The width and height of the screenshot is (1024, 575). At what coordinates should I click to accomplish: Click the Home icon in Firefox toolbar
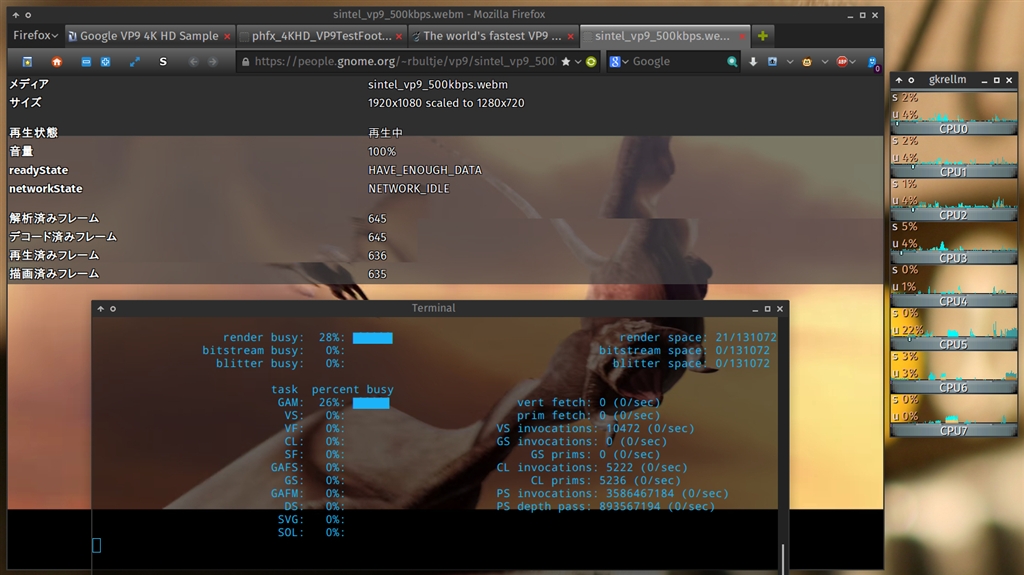(57, 61)
